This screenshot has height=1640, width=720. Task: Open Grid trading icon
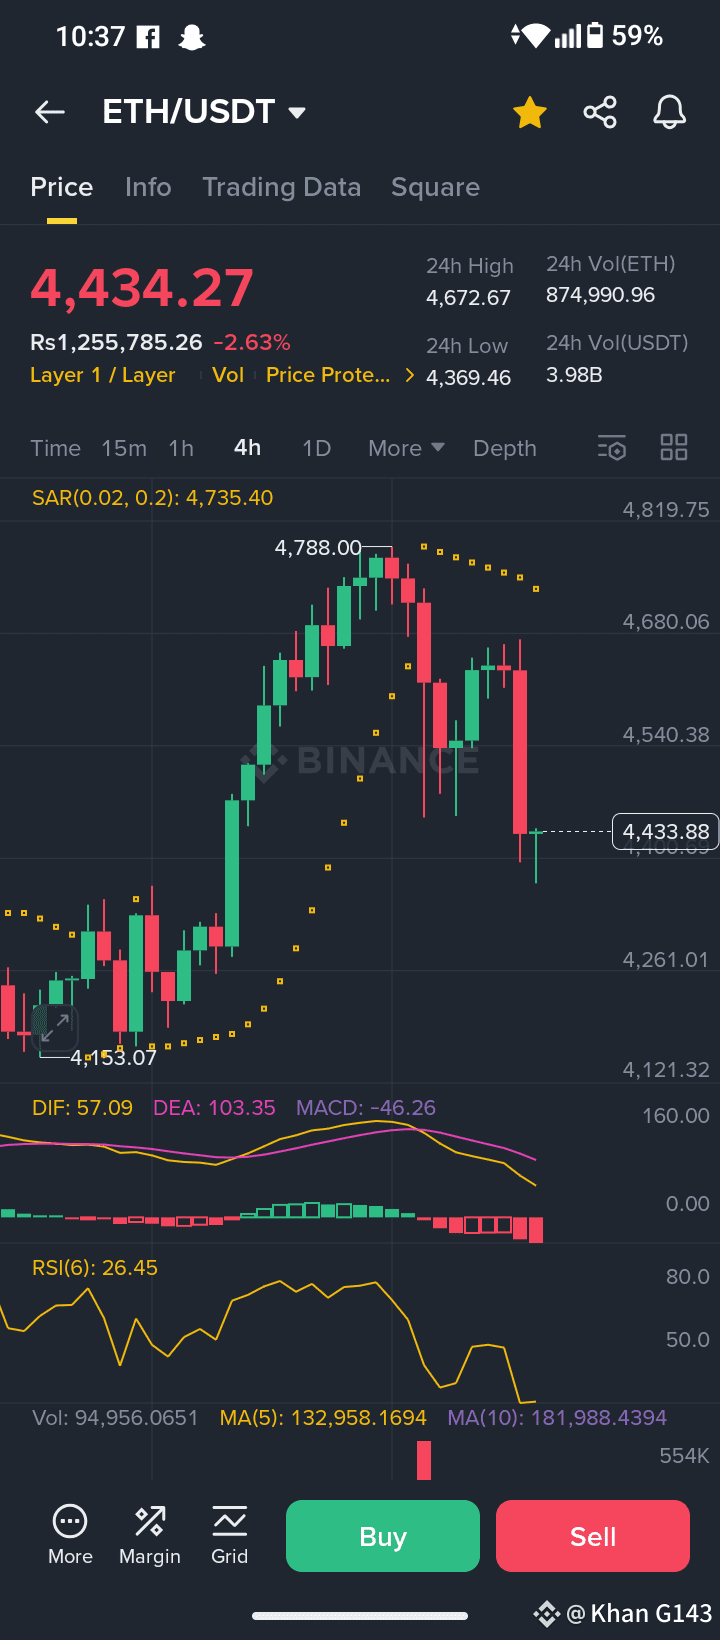pyautogui.click(x=229, y=1535)
